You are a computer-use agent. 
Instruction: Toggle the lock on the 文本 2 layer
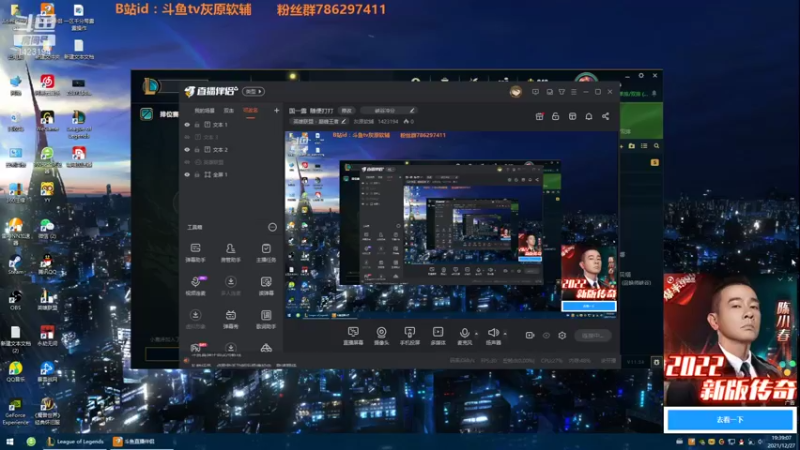(197, 149)
